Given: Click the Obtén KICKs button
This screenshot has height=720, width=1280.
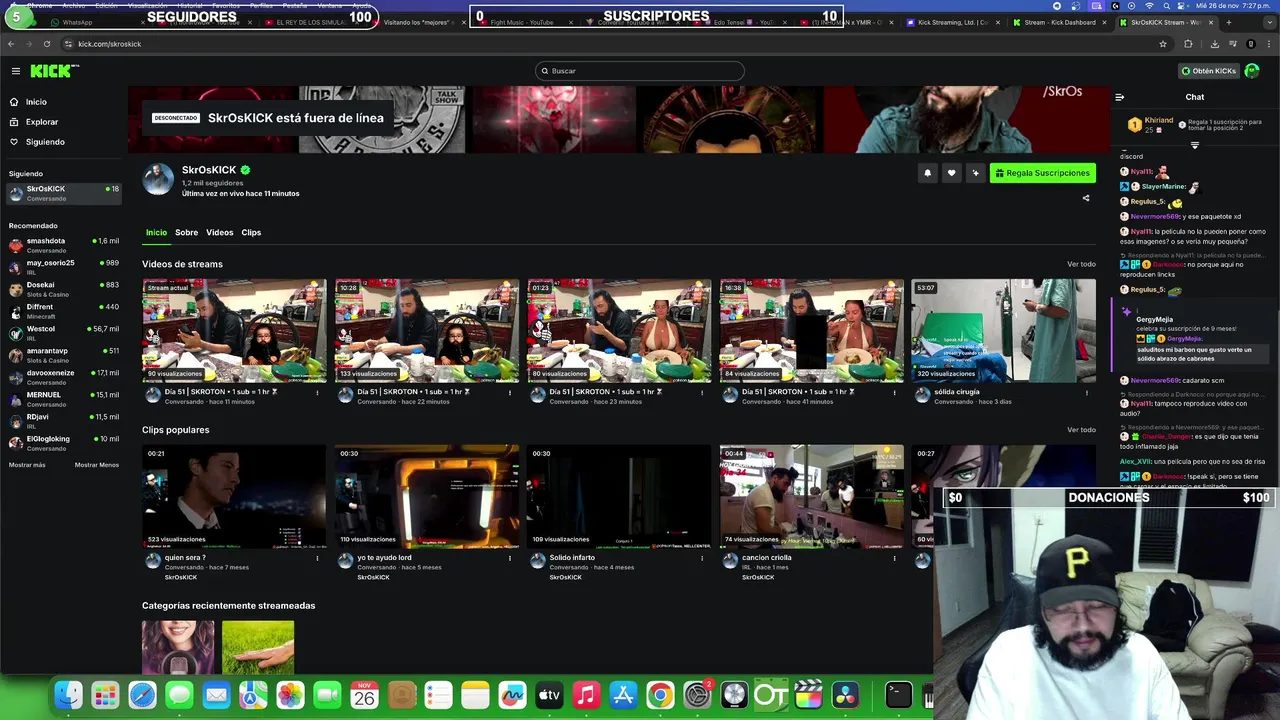Looking at the screenshot, I should tap(1208, 71).
